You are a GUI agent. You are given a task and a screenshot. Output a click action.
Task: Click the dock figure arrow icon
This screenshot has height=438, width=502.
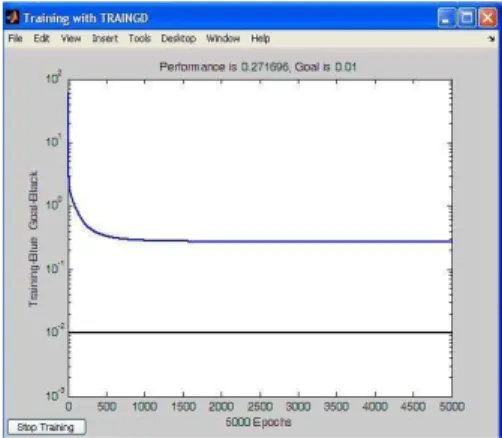pyautogui.click(x=491, y=39)
